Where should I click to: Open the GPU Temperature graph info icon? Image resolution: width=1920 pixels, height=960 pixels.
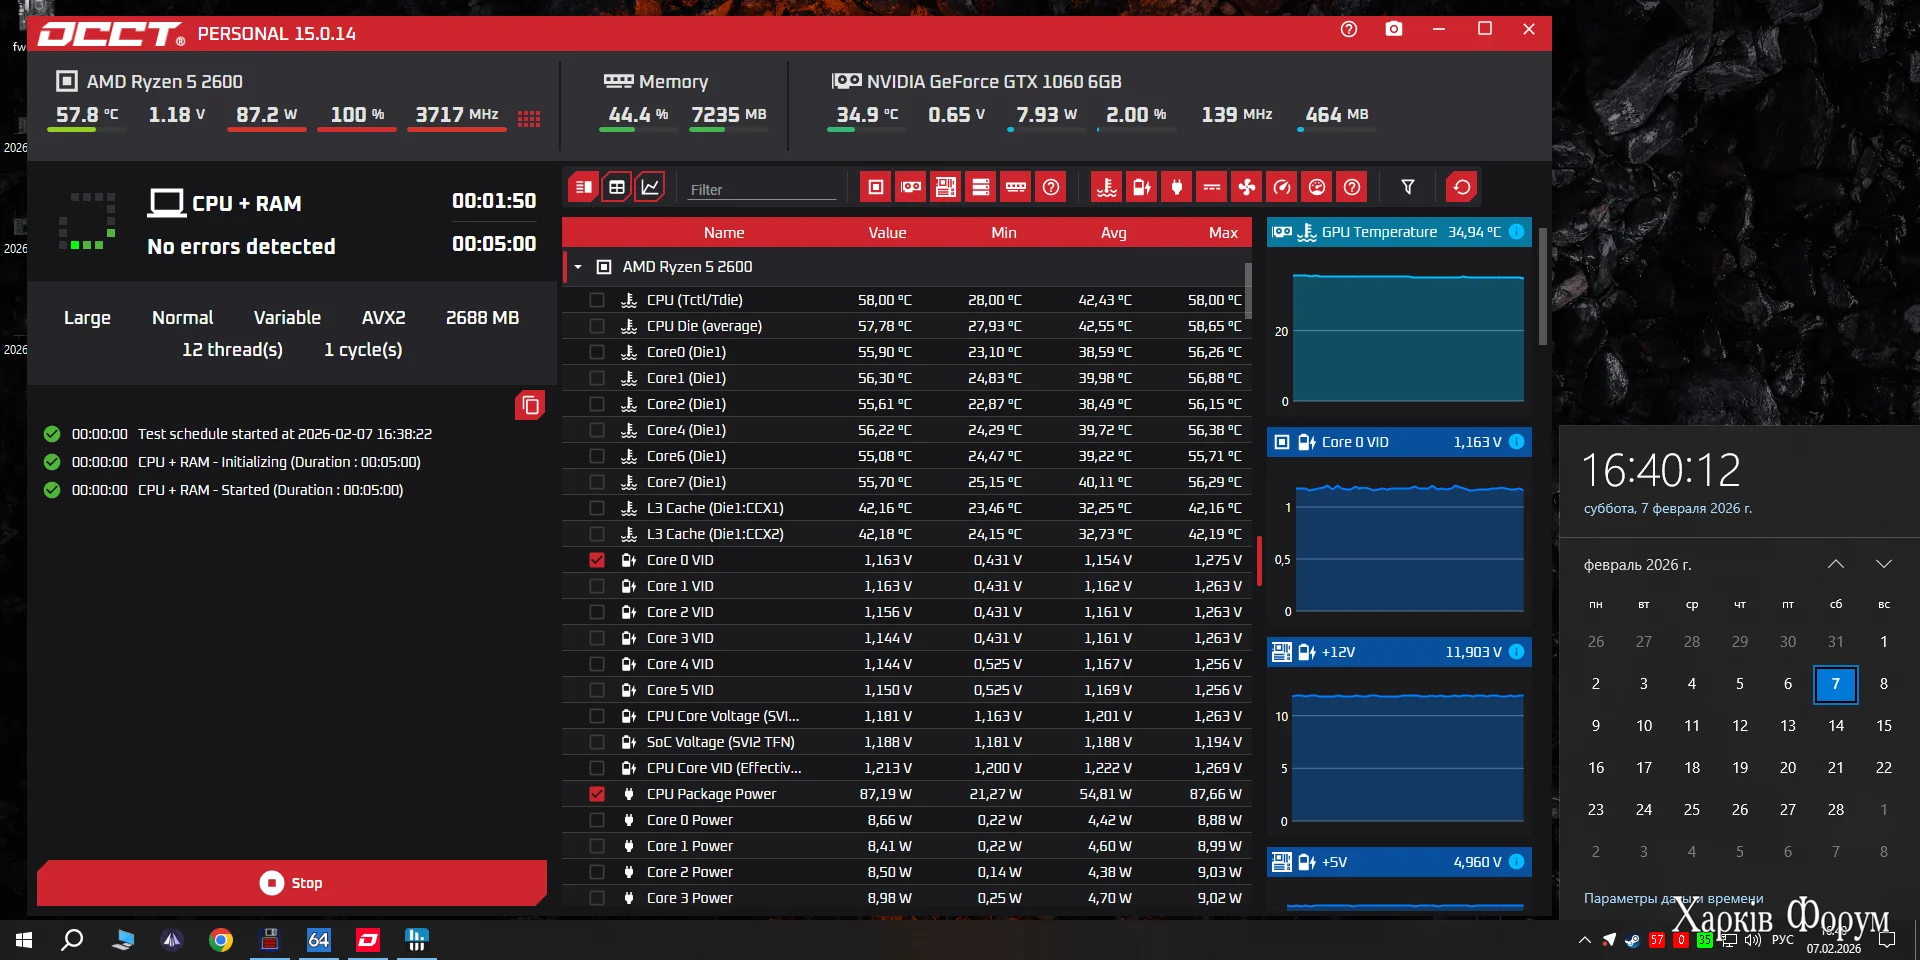click(x=1517, y=232)
